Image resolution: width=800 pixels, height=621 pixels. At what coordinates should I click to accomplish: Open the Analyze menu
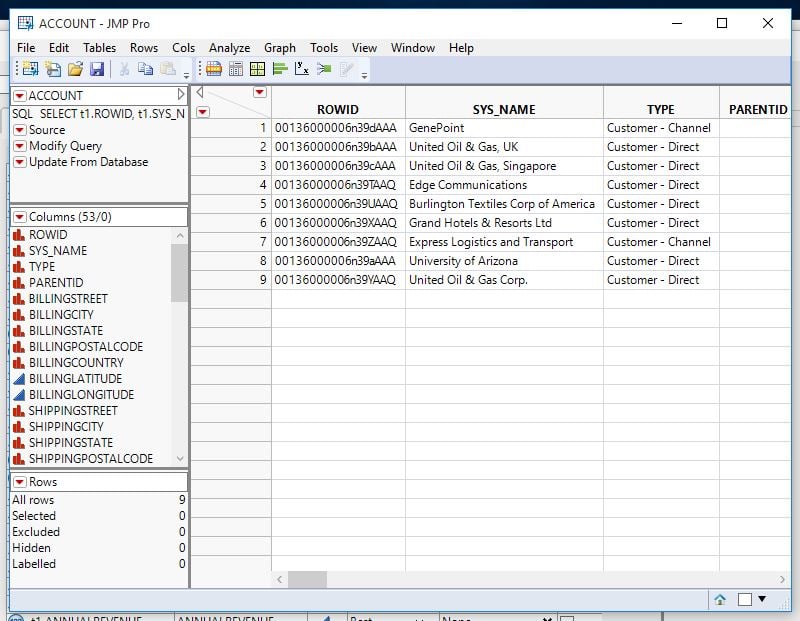tap(229, 48)
